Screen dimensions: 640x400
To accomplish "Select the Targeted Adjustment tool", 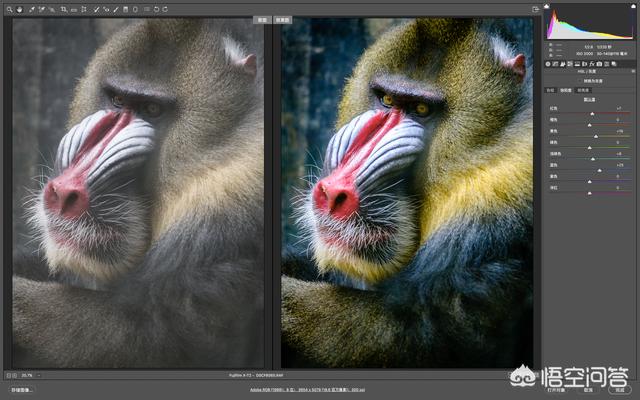I will tap(52, 9).
